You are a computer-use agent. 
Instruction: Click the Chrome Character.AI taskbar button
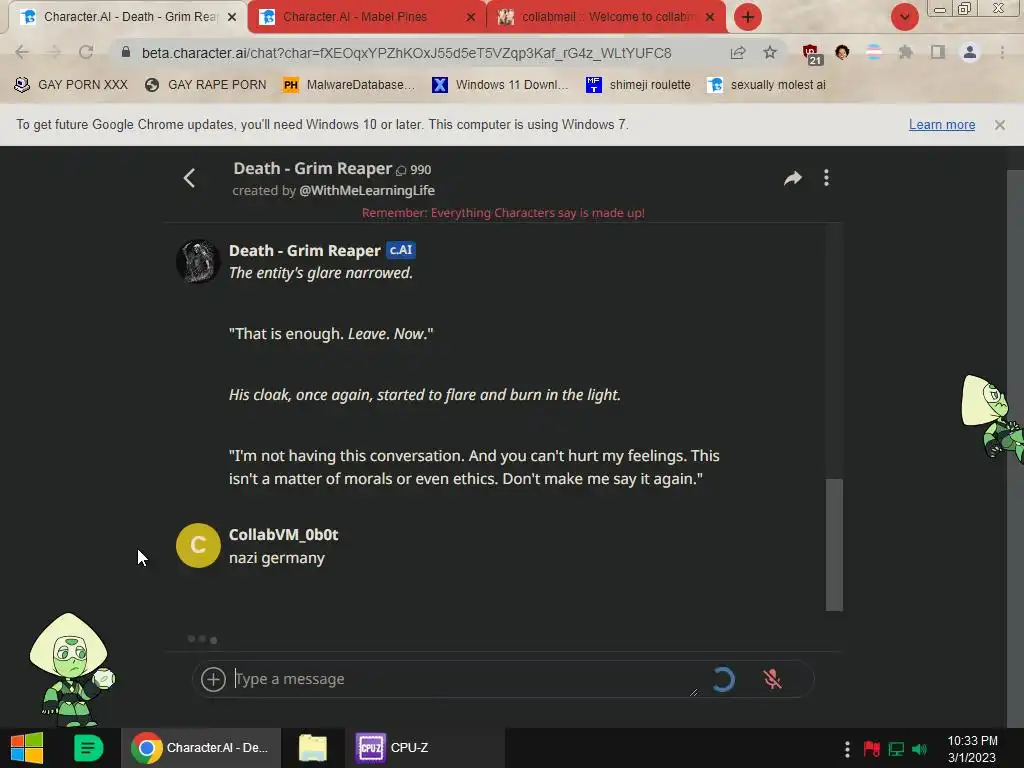coord(200,748)
